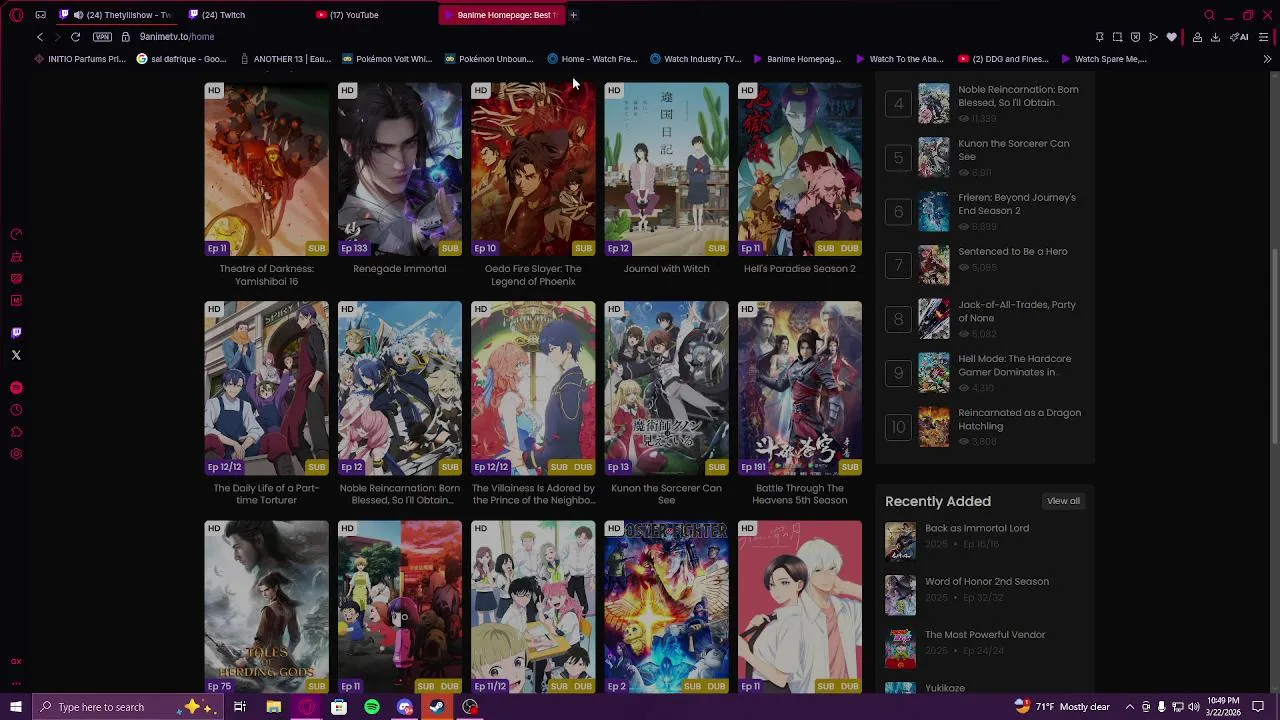This screenshot has width=1280, height=720.
Task: Expand the hidden bookmarks chevron
Action: [1267, 59]
